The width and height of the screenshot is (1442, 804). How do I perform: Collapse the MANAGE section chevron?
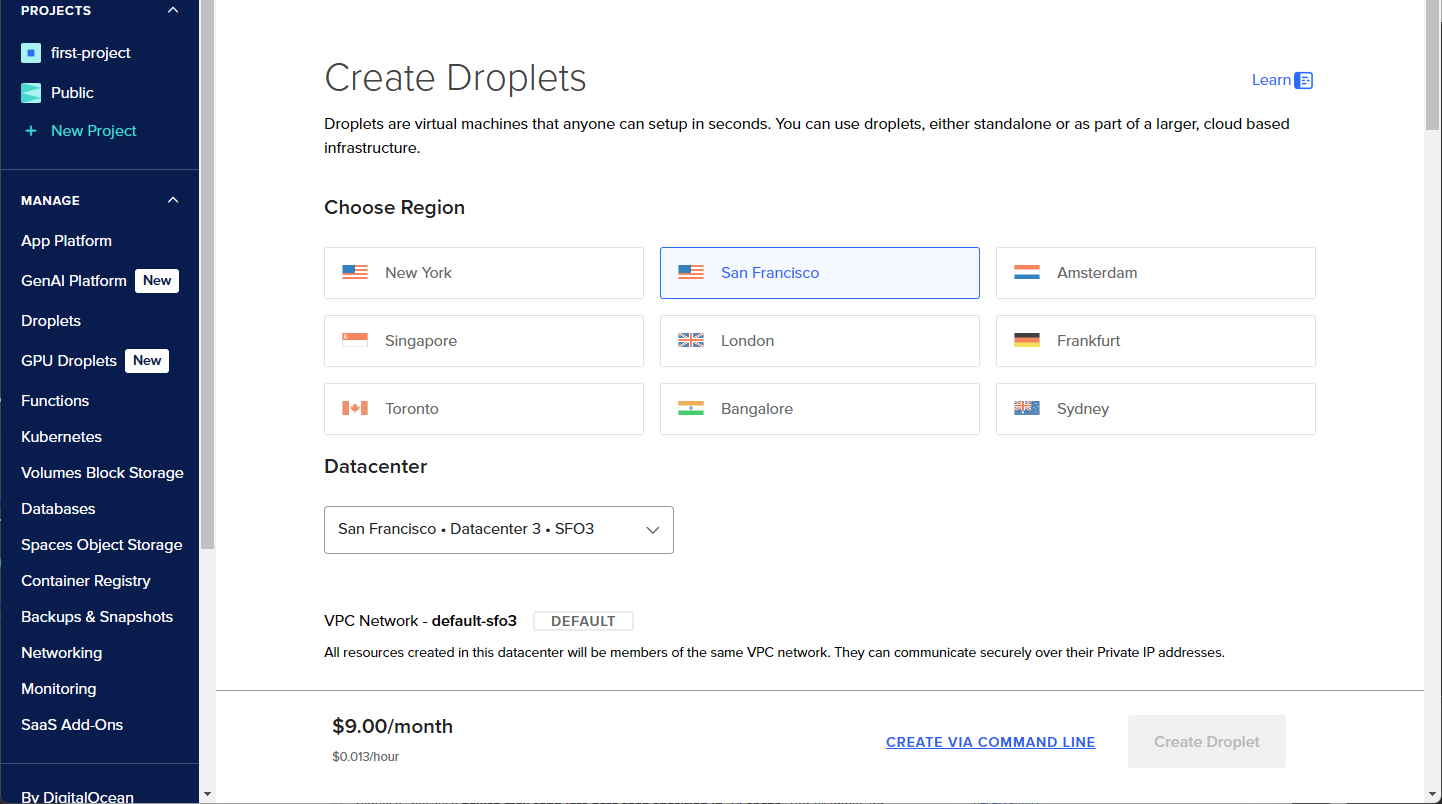tap(173, 200)
